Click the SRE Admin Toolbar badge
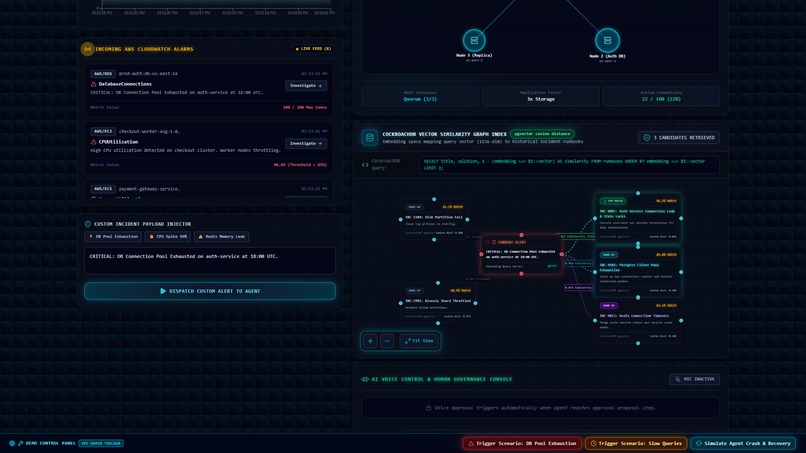This screenshot has width=806, height=453. click(x=101, y=443)
